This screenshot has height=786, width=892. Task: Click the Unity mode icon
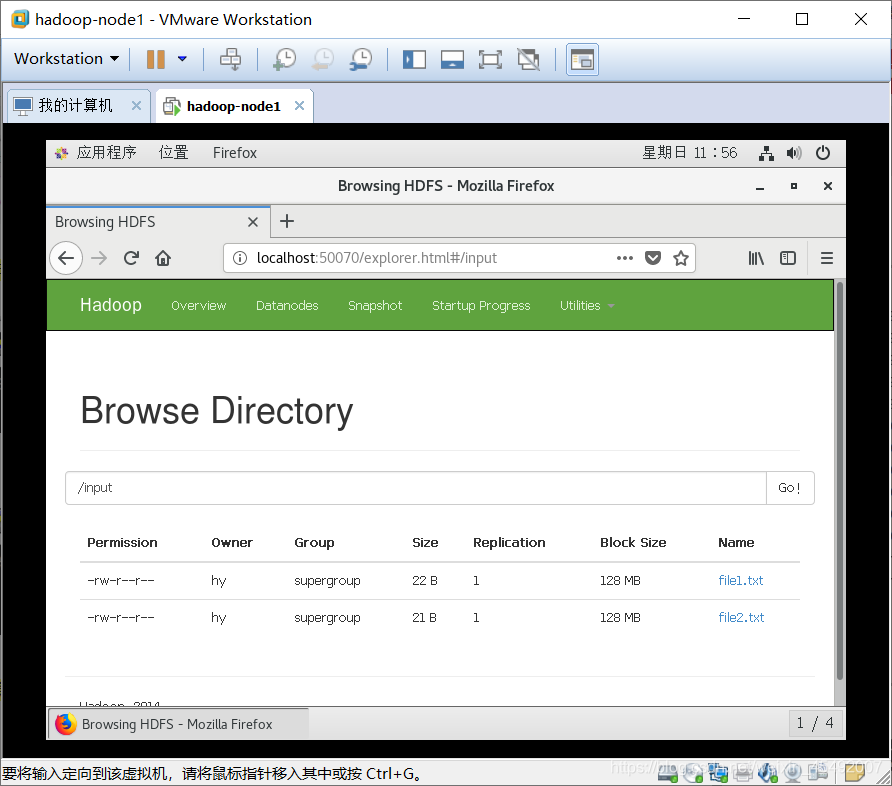pyautogui.click(x=528, y=59)
